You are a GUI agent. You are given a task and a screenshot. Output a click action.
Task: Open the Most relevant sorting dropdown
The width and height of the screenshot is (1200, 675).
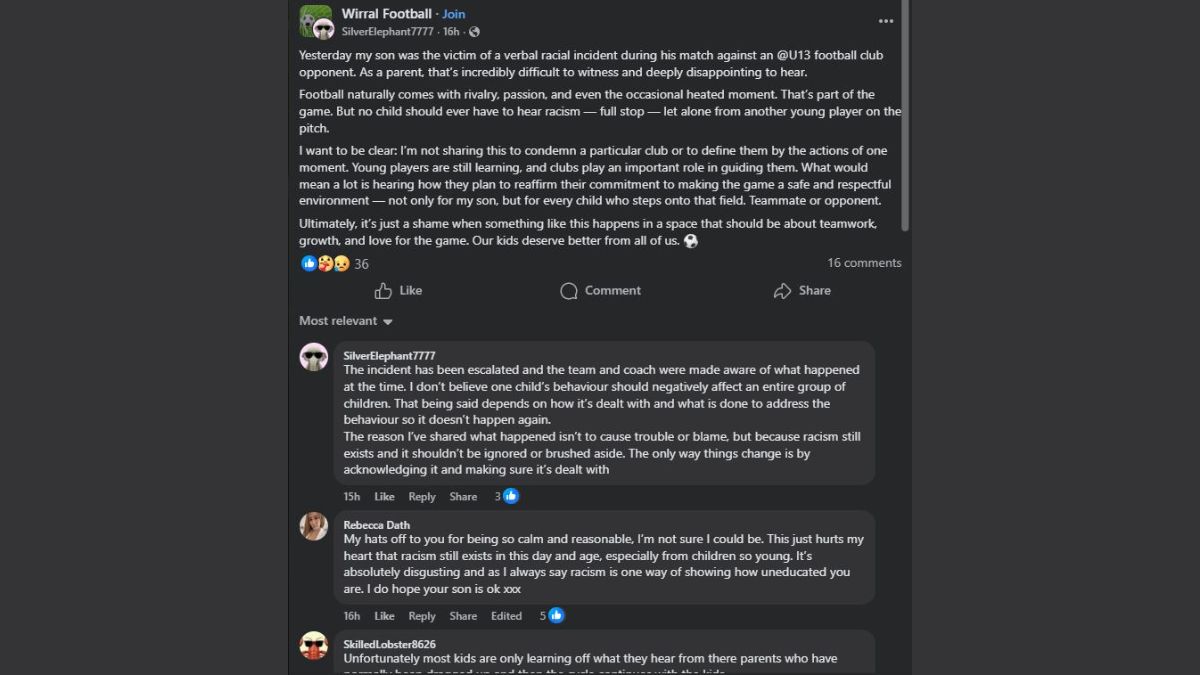coord(345,321)
